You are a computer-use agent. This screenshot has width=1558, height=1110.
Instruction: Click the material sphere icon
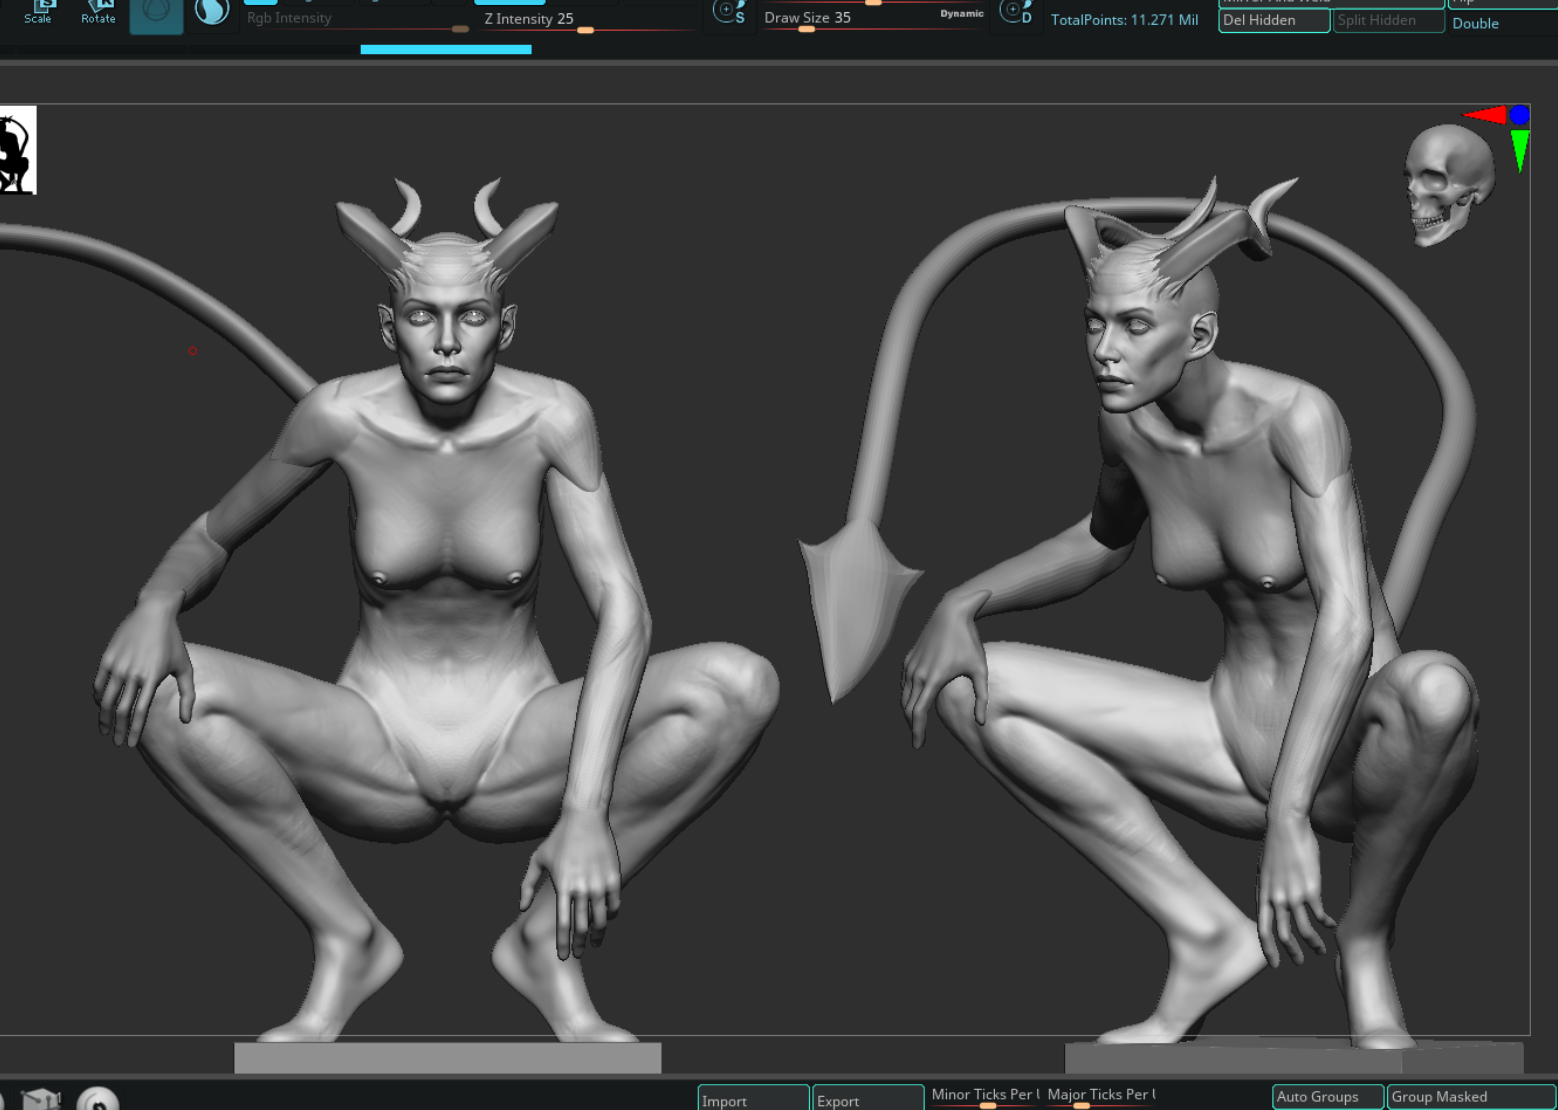pos(212,12)
